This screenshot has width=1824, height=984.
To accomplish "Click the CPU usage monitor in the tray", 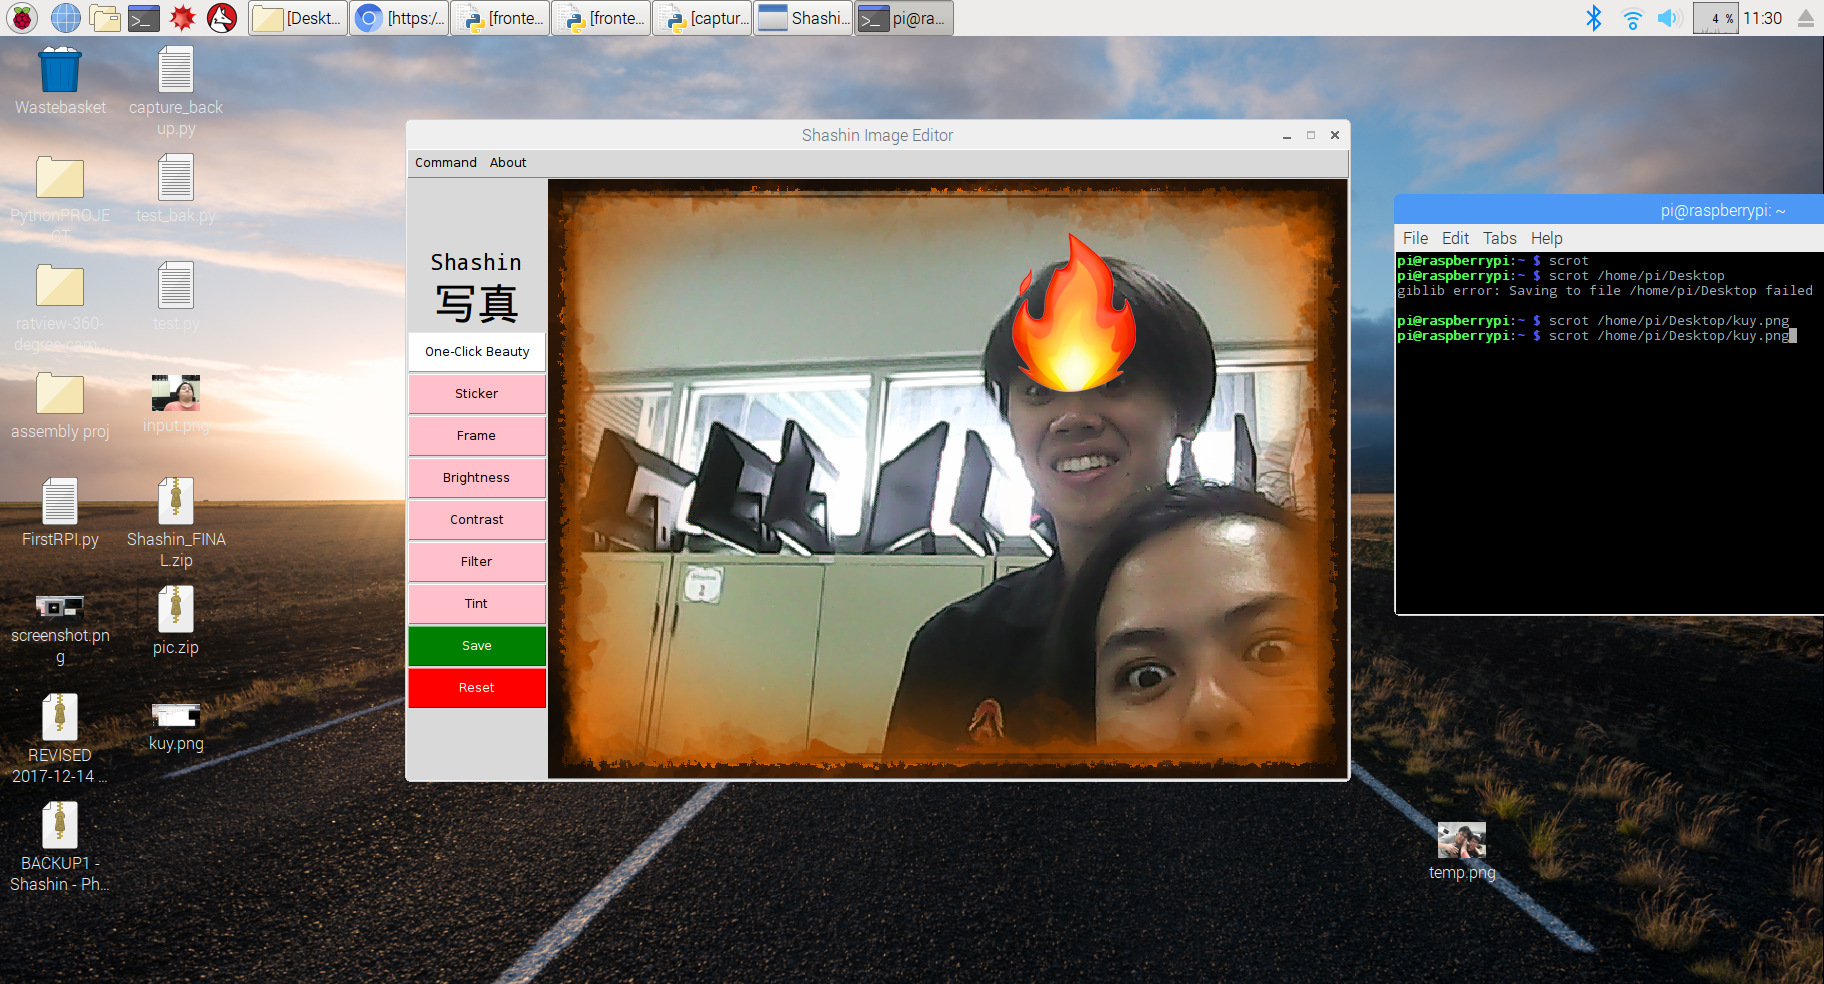I will pos(1715,18).
